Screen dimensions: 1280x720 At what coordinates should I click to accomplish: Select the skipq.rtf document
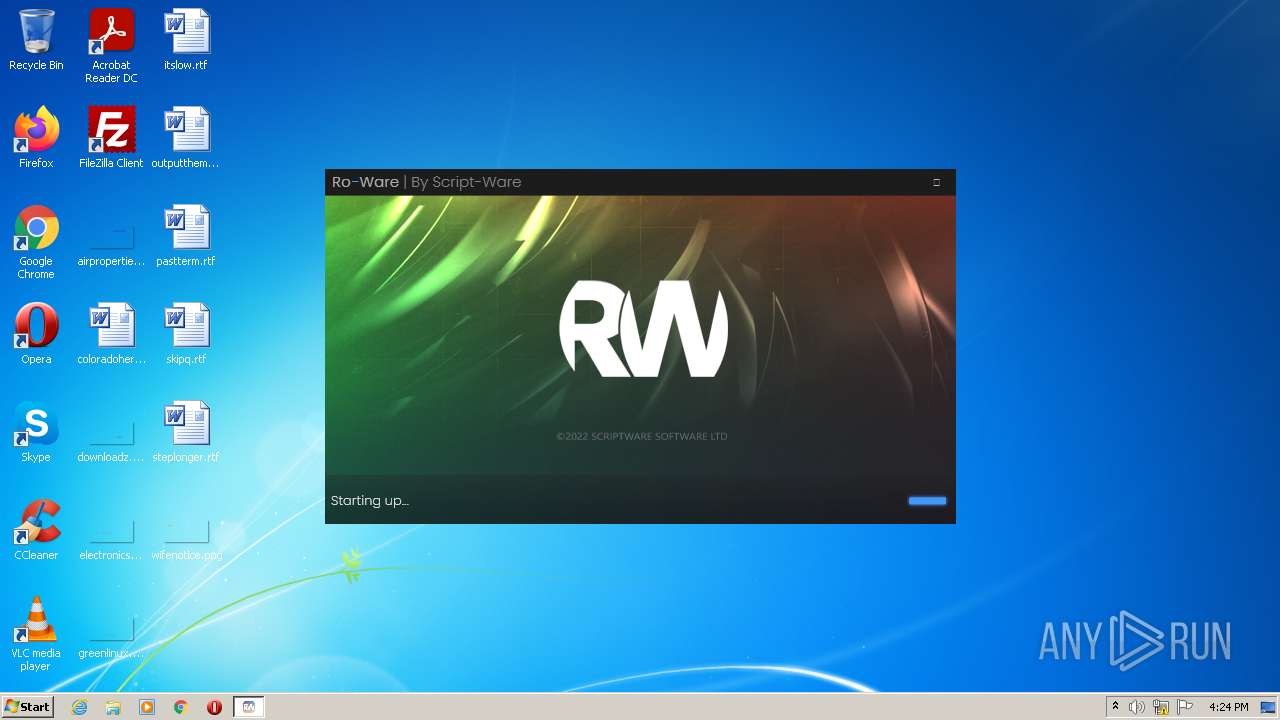coord(186,334)
